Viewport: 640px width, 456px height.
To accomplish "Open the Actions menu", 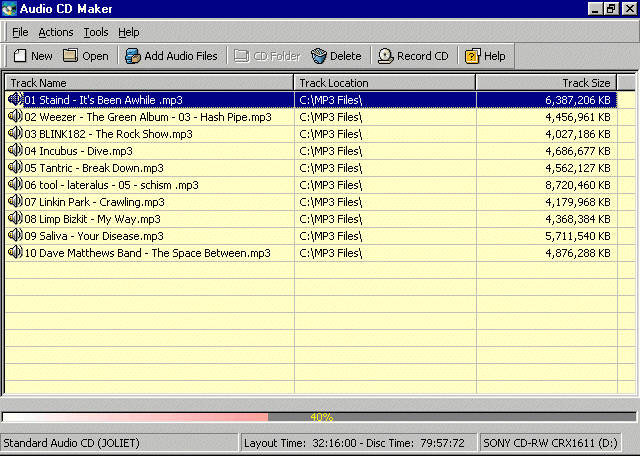I will point(55,32).
